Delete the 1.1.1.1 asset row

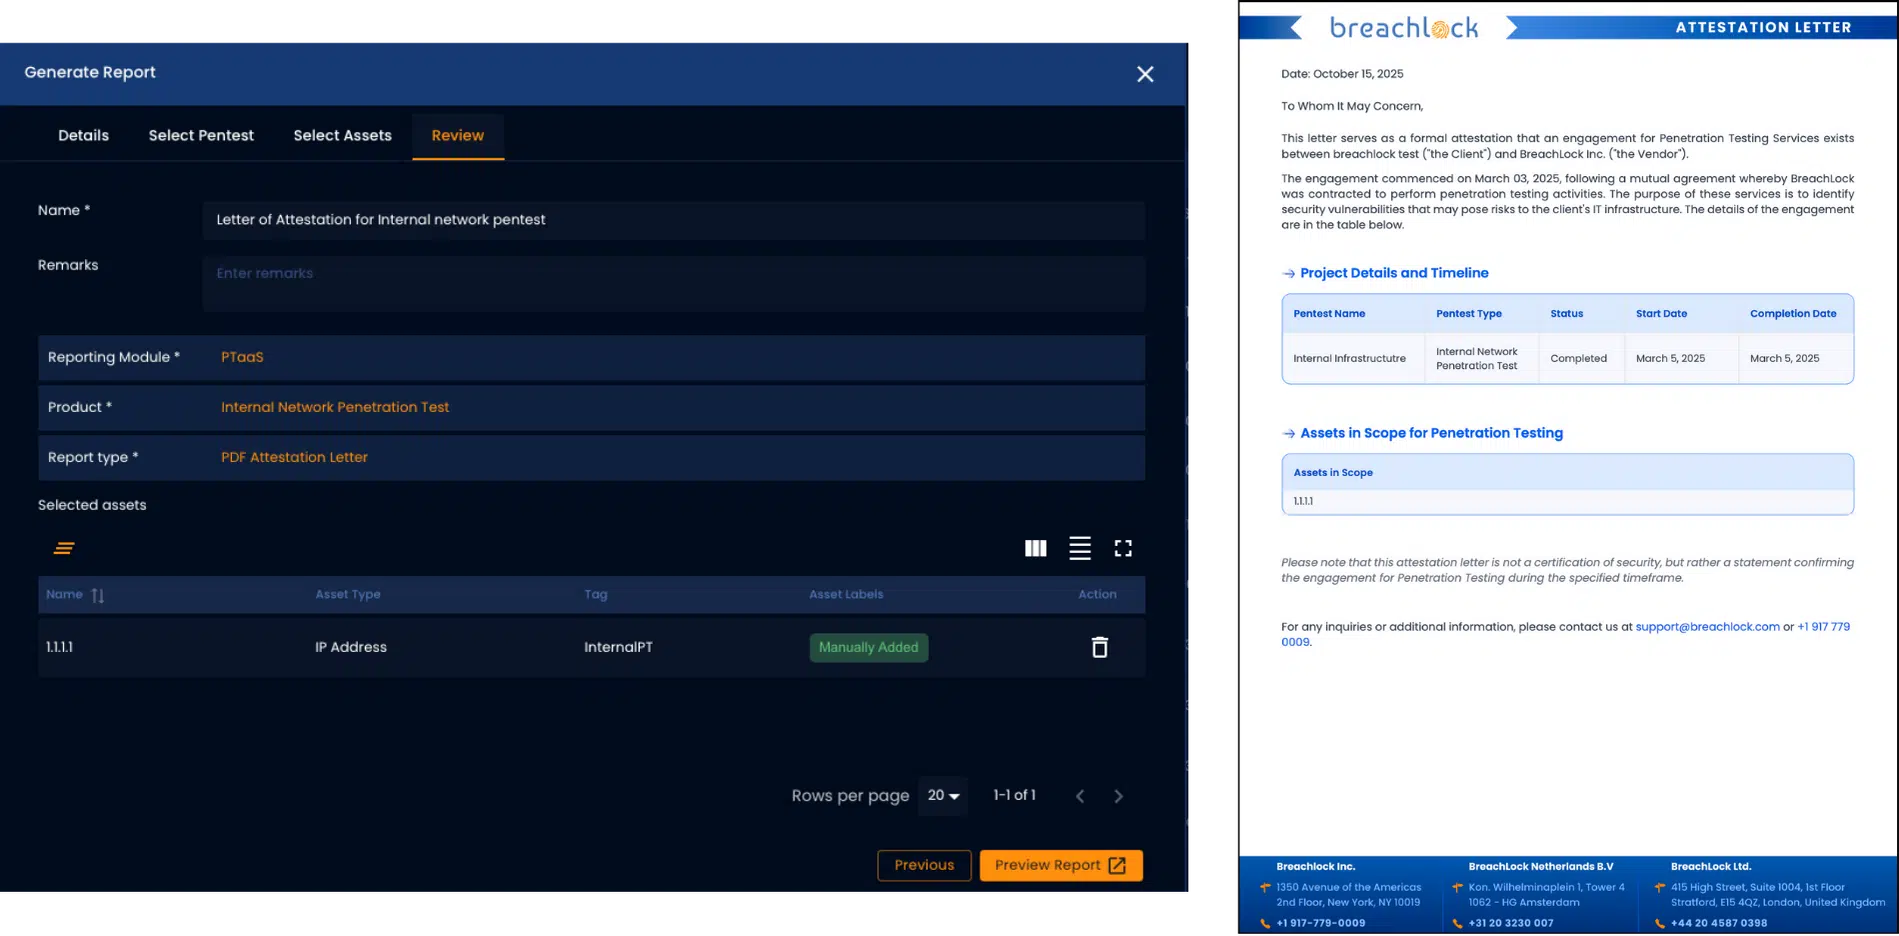click(x=1099, y=647)
